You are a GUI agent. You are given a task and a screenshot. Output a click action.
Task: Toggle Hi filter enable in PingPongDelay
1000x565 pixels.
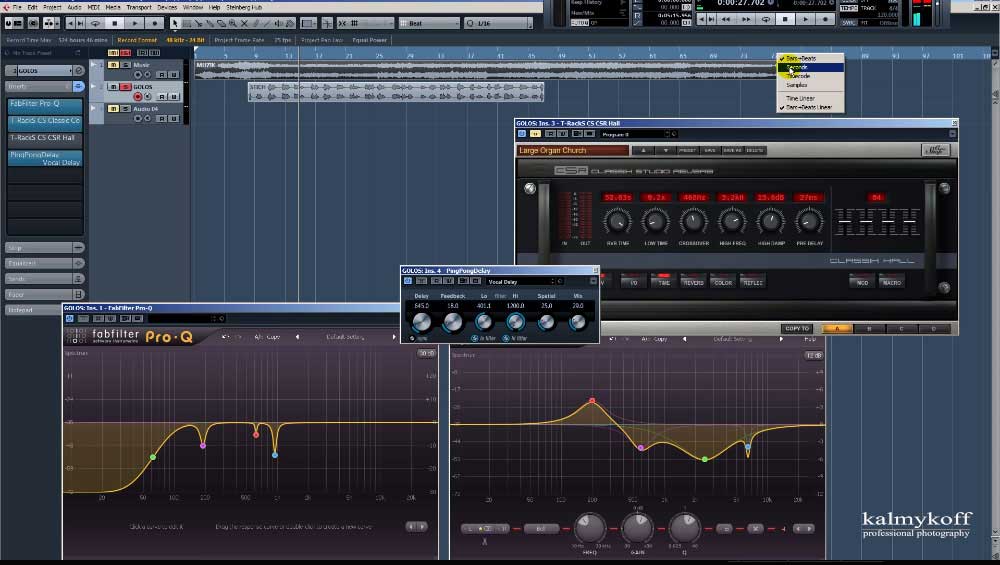click(x=506, y=338)
